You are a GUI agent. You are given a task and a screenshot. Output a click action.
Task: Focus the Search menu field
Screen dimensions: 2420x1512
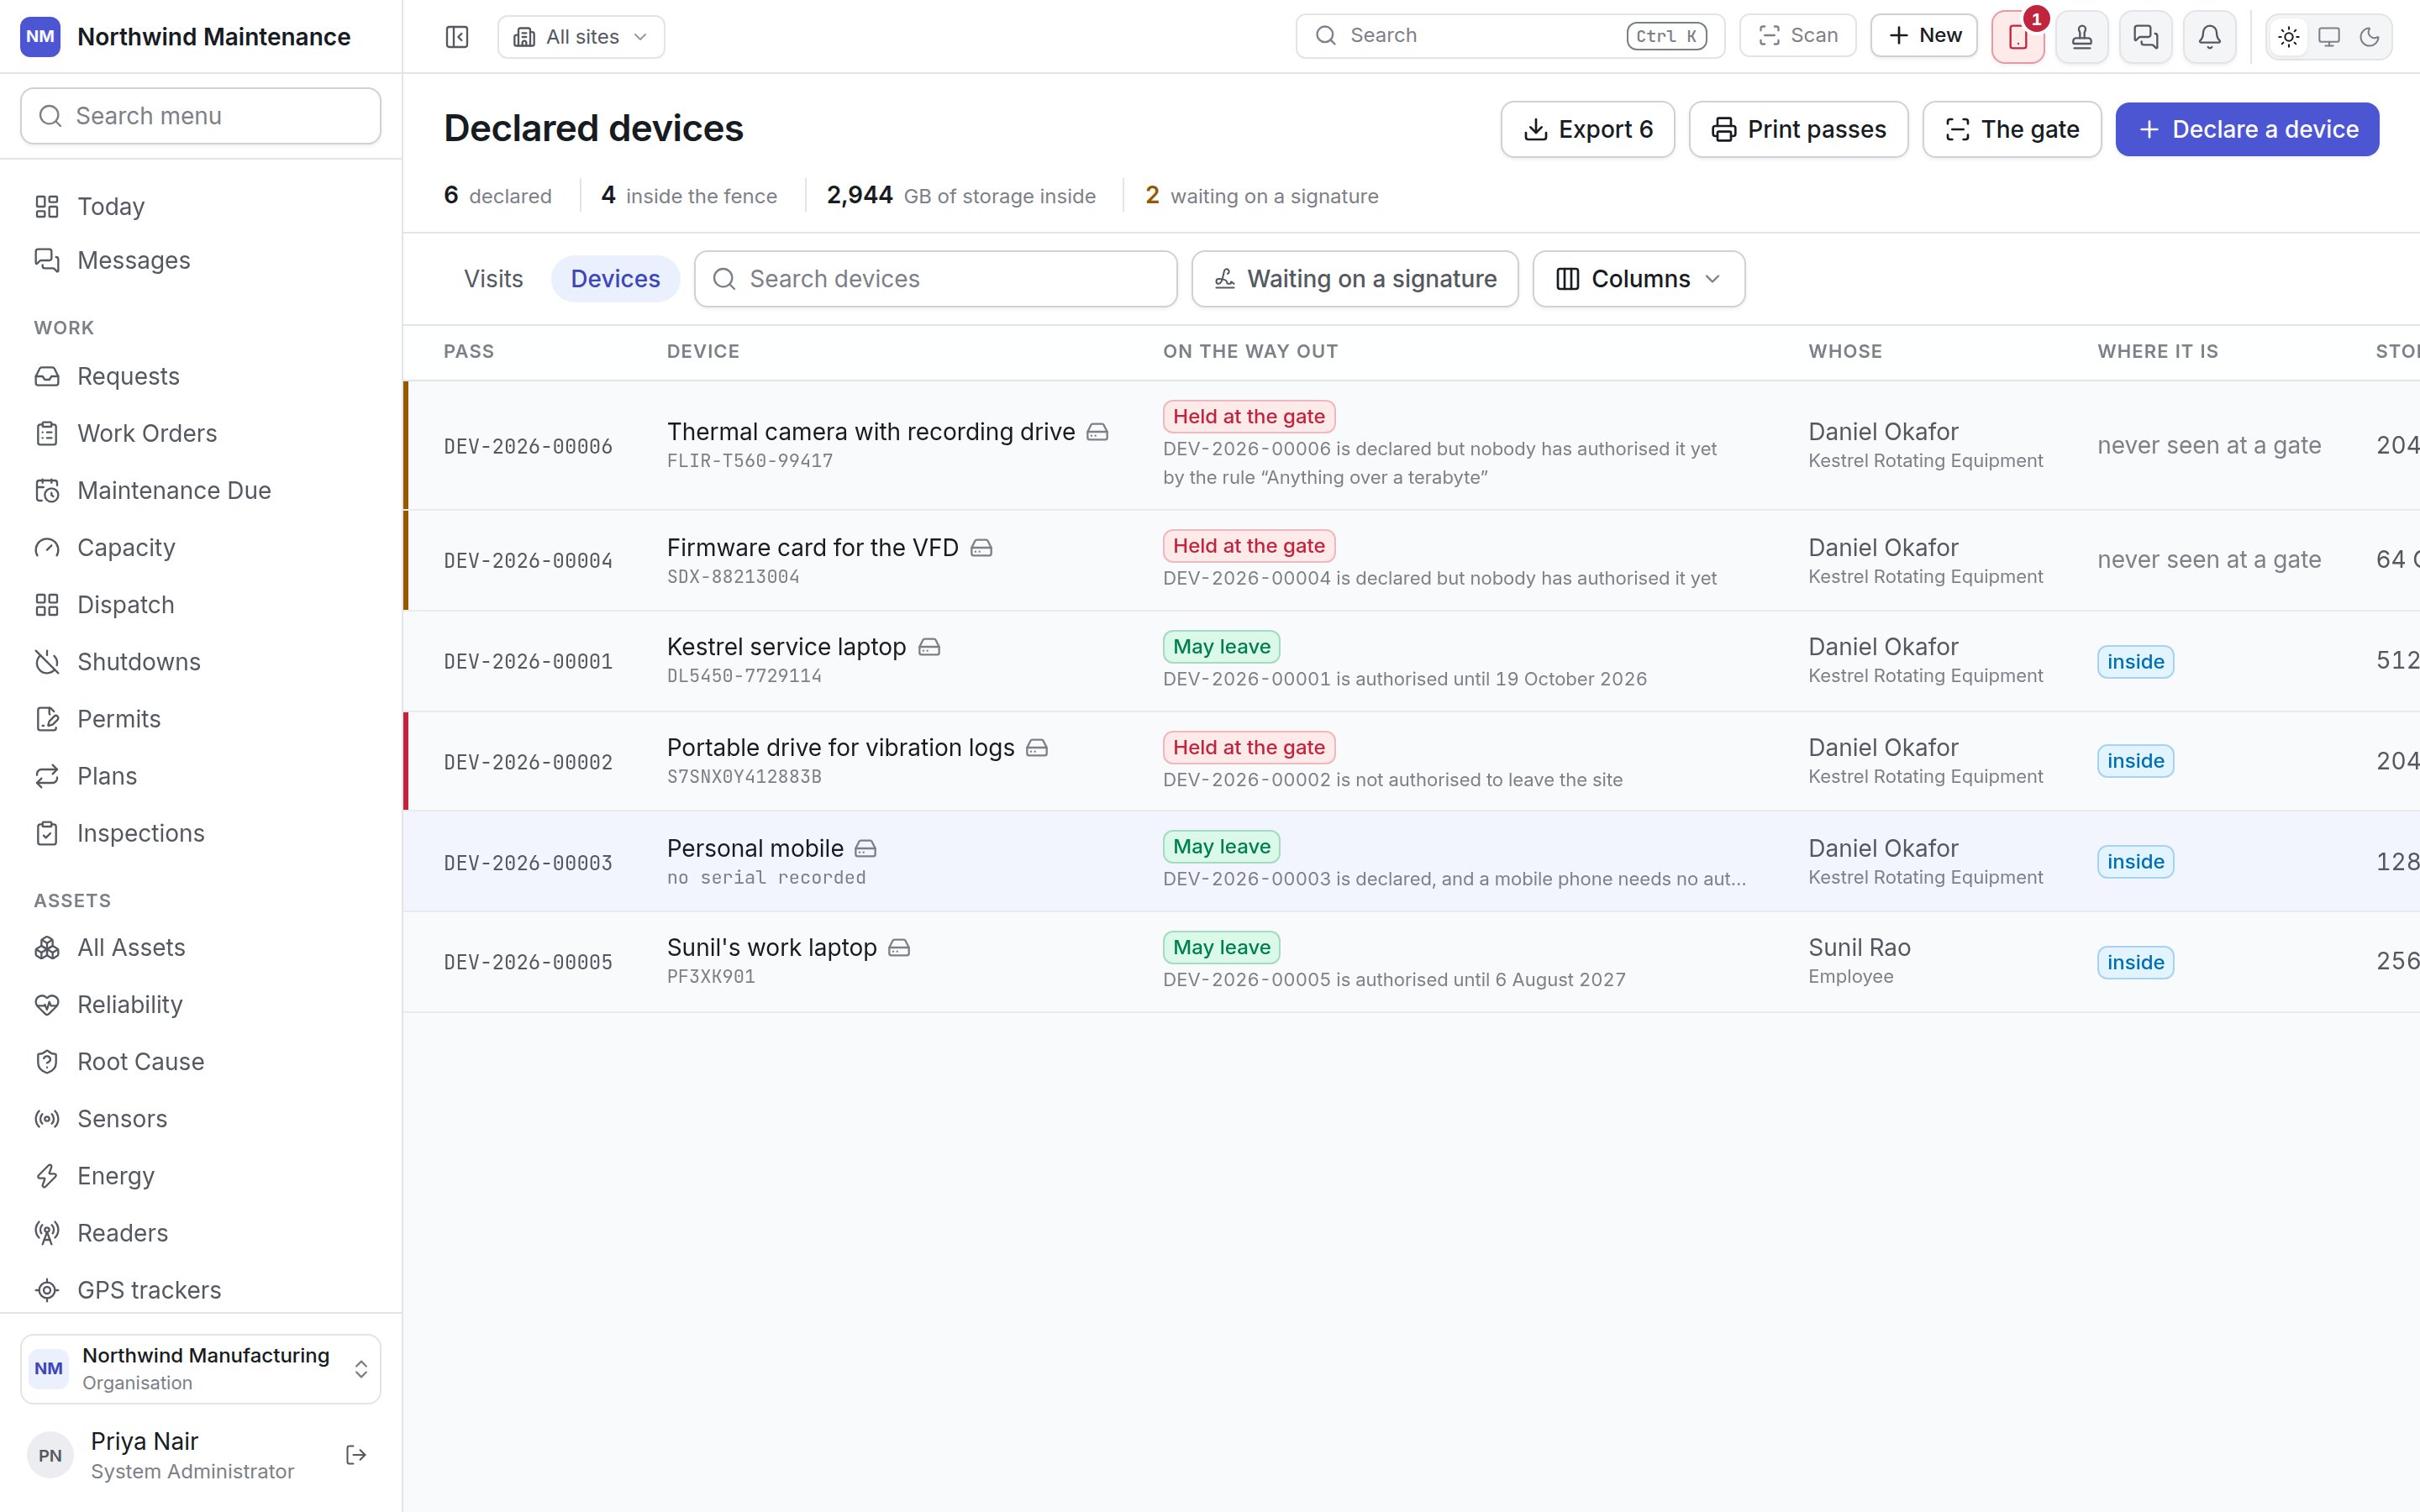point(201,116)
